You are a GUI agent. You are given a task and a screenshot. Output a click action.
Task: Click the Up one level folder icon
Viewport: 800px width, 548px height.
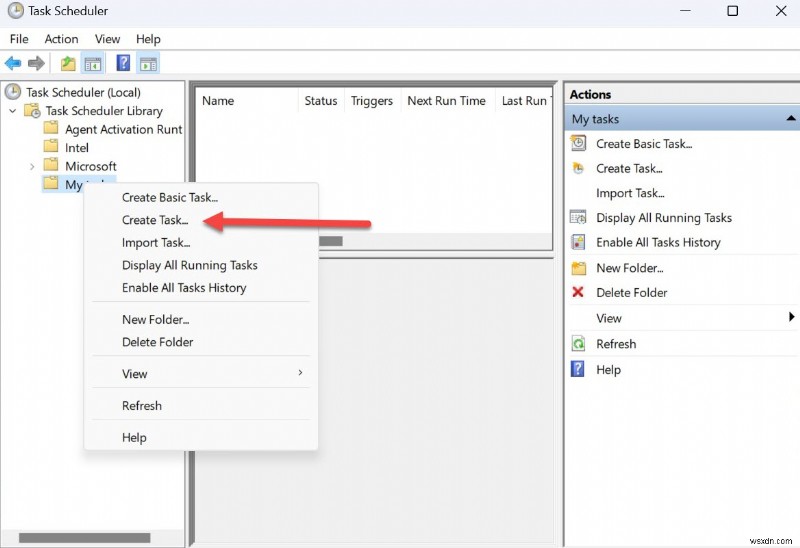(x=68, y=64)
